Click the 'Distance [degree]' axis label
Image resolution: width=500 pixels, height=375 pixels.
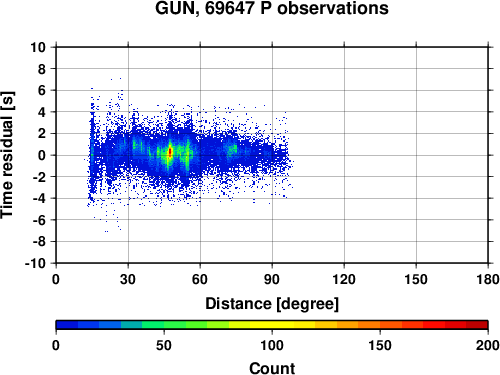click(272, 304)
